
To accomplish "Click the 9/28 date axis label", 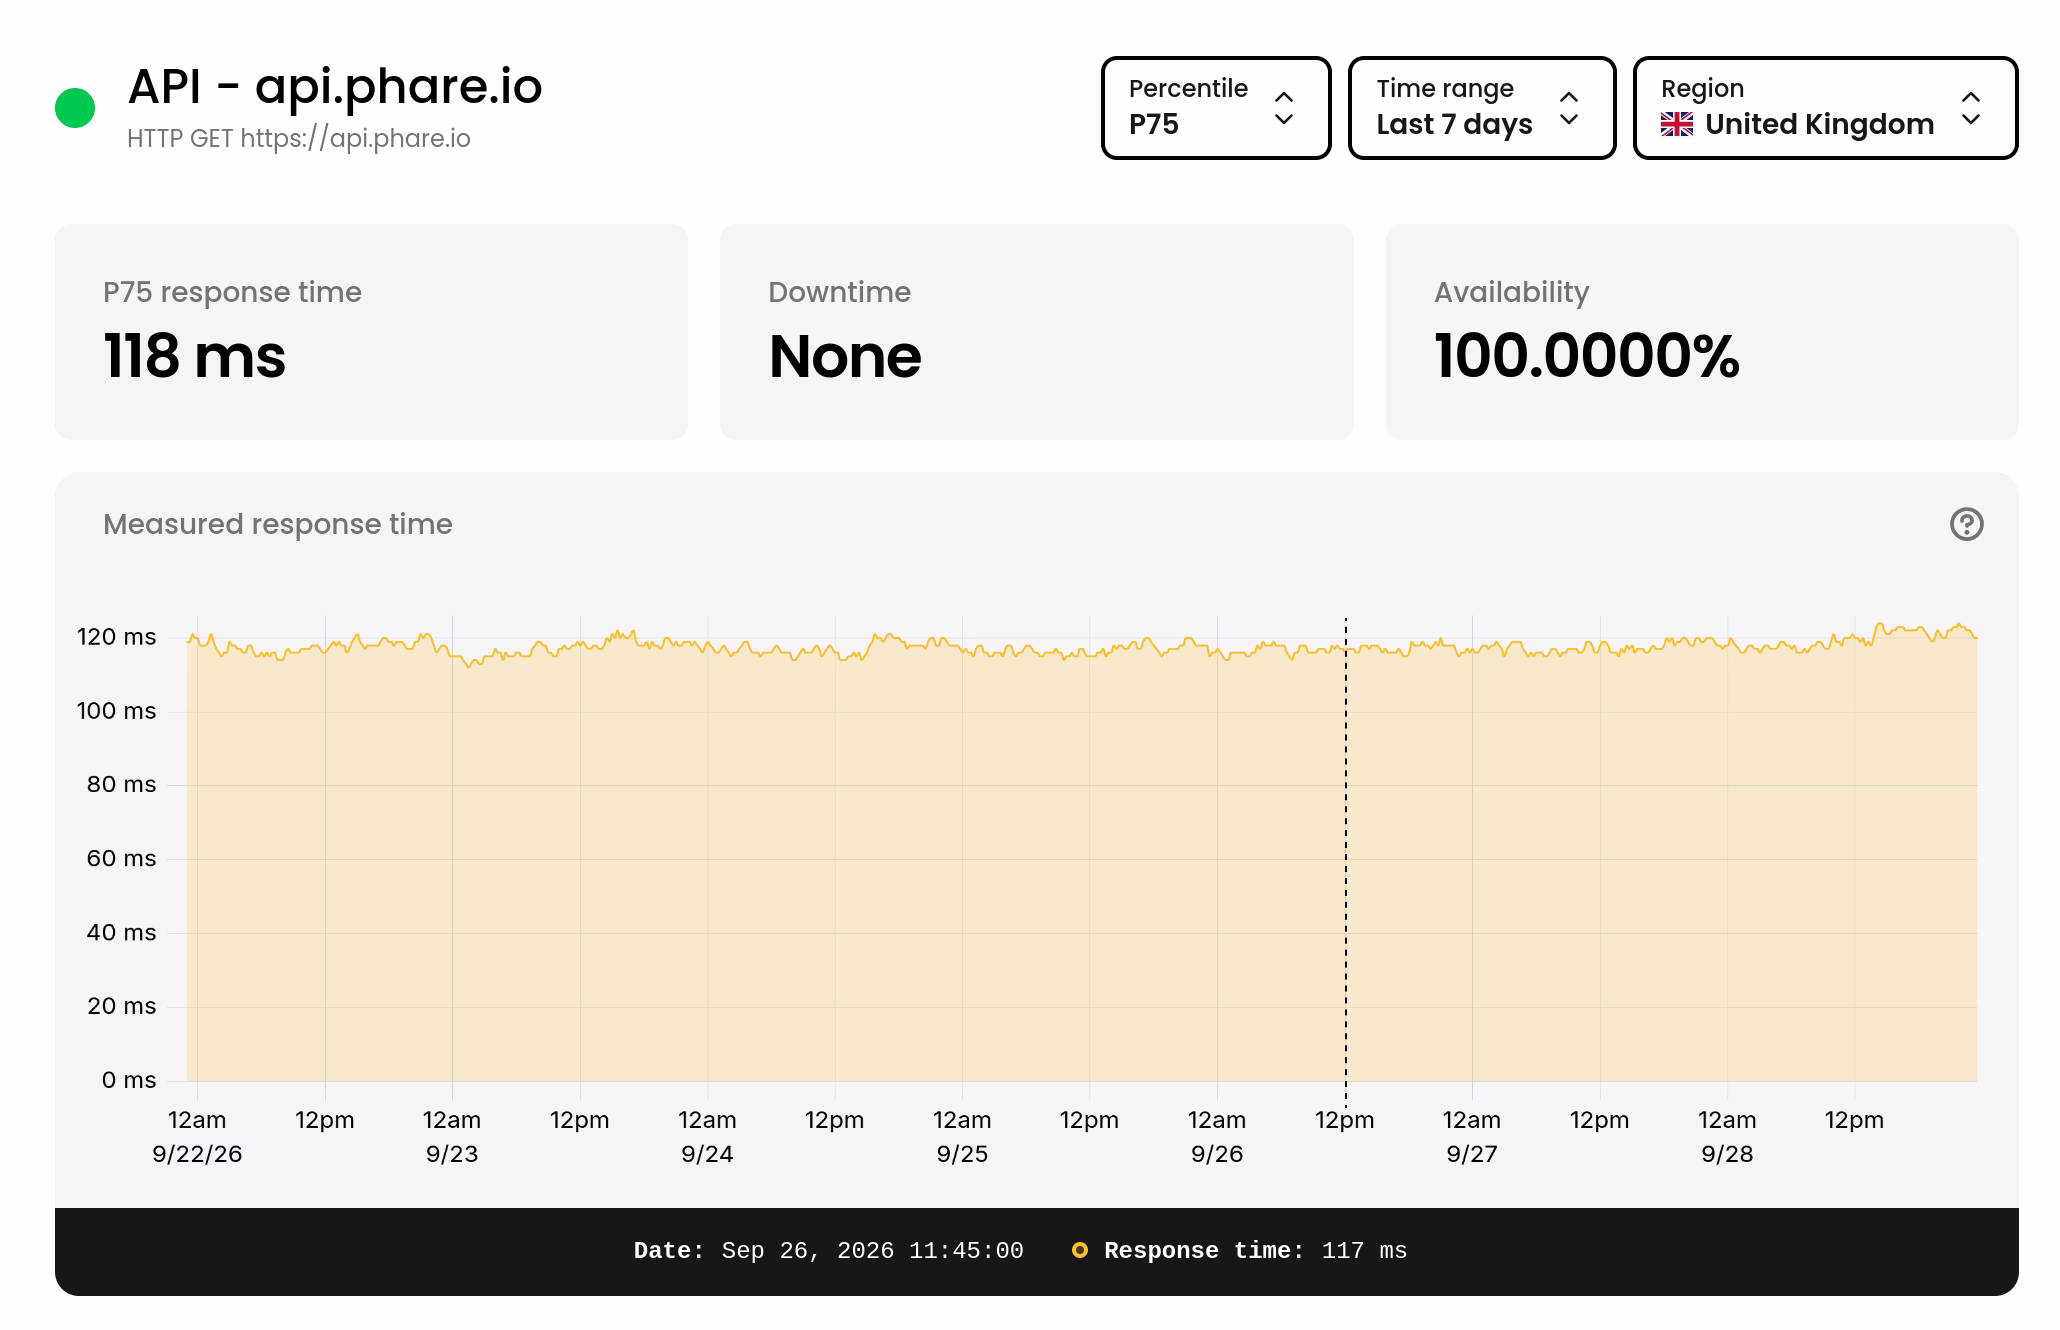I will [x=1727, y=1154].
